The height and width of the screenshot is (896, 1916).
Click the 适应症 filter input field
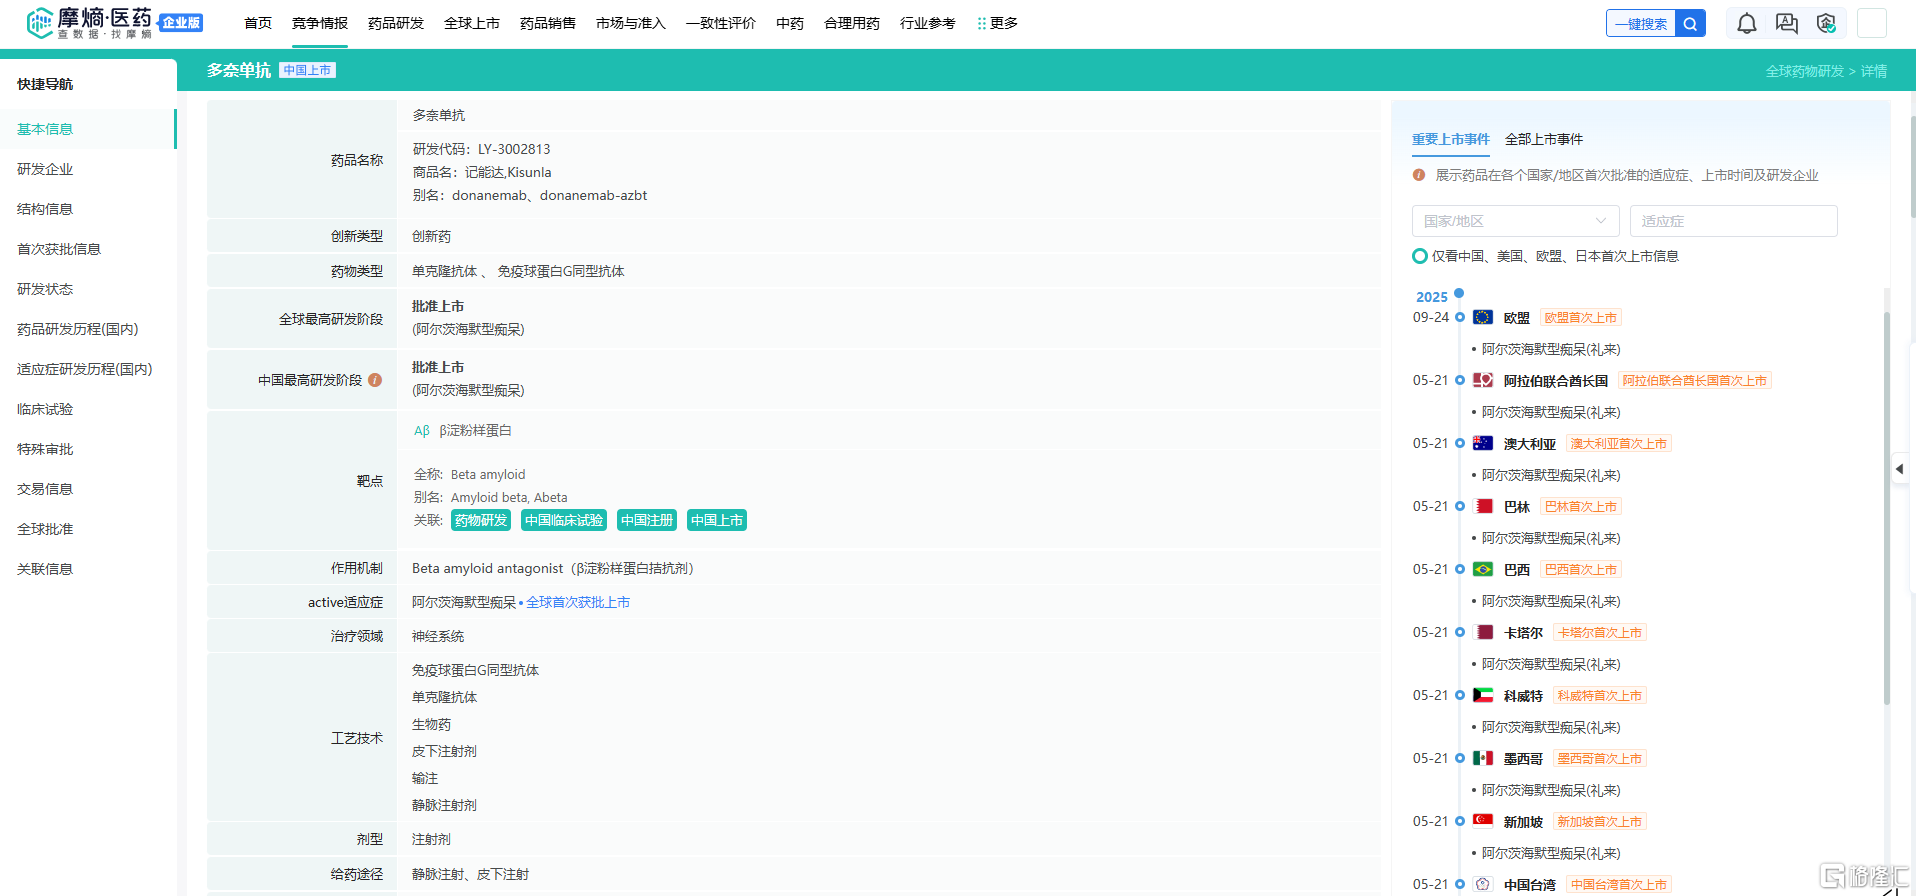click(1734, 221)
